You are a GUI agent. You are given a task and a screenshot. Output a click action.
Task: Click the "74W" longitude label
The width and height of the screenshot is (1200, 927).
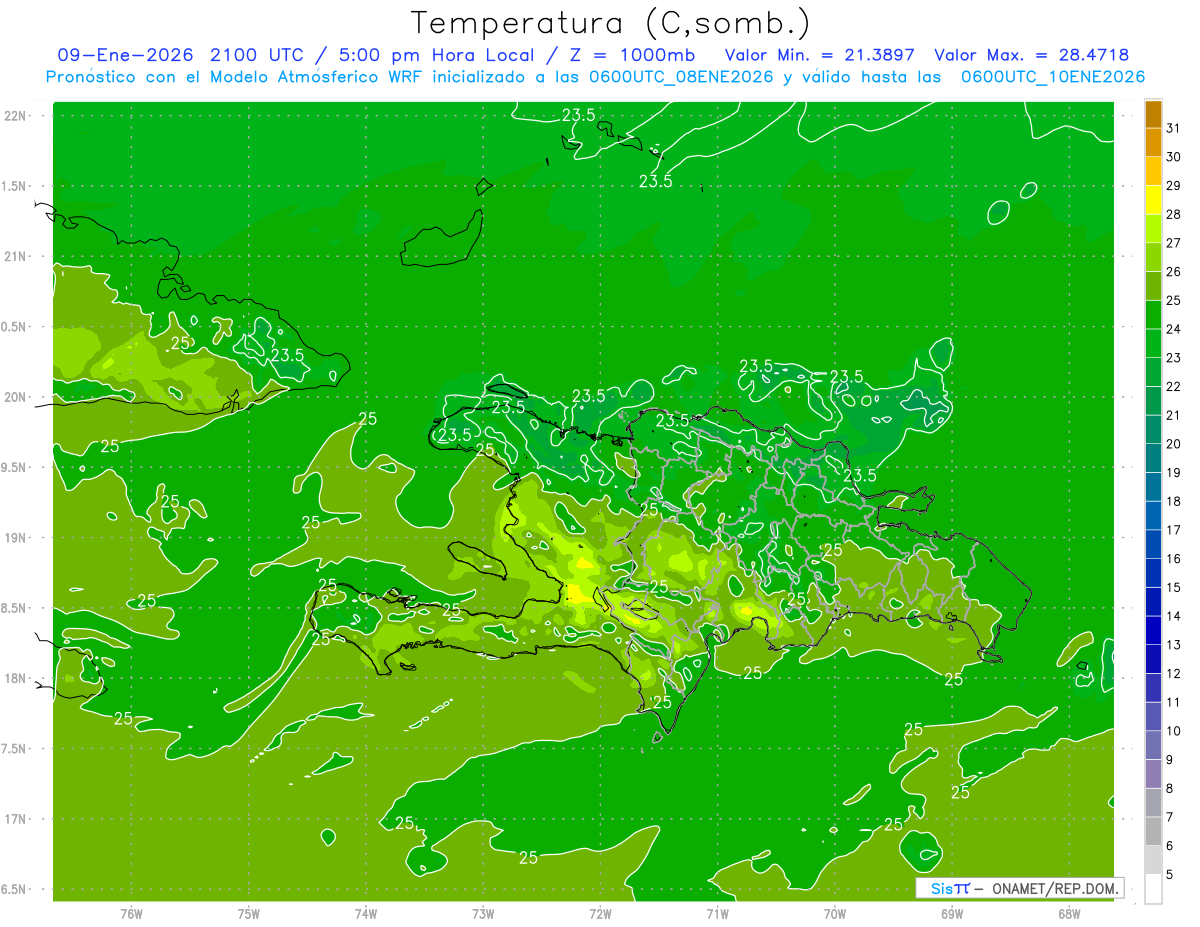point(366,914)
